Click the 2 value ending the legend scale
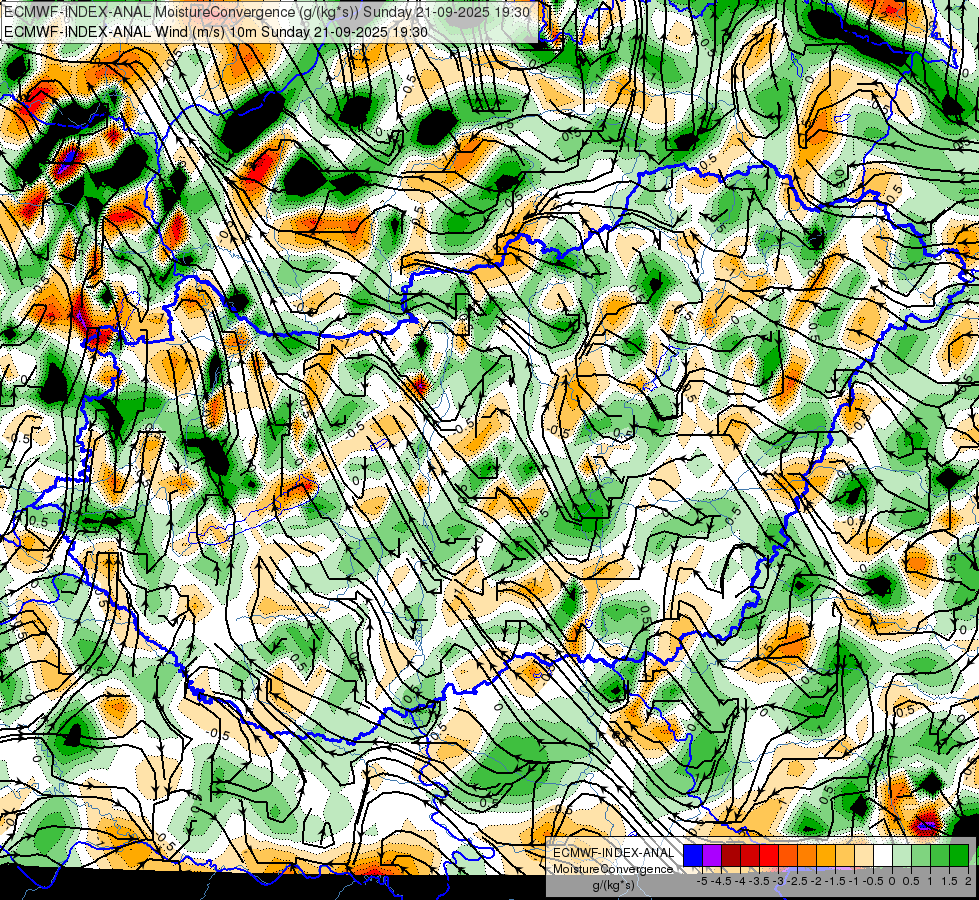 coord(968,881)
